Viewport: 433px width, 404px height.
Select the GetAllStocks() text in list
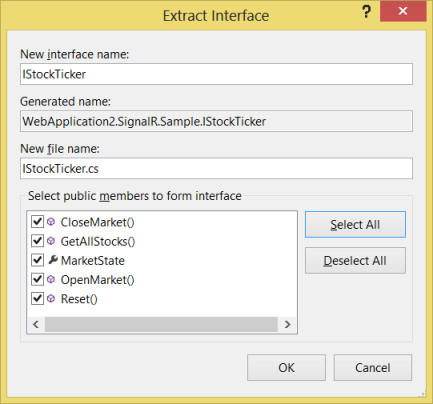(x=98, y=242)
